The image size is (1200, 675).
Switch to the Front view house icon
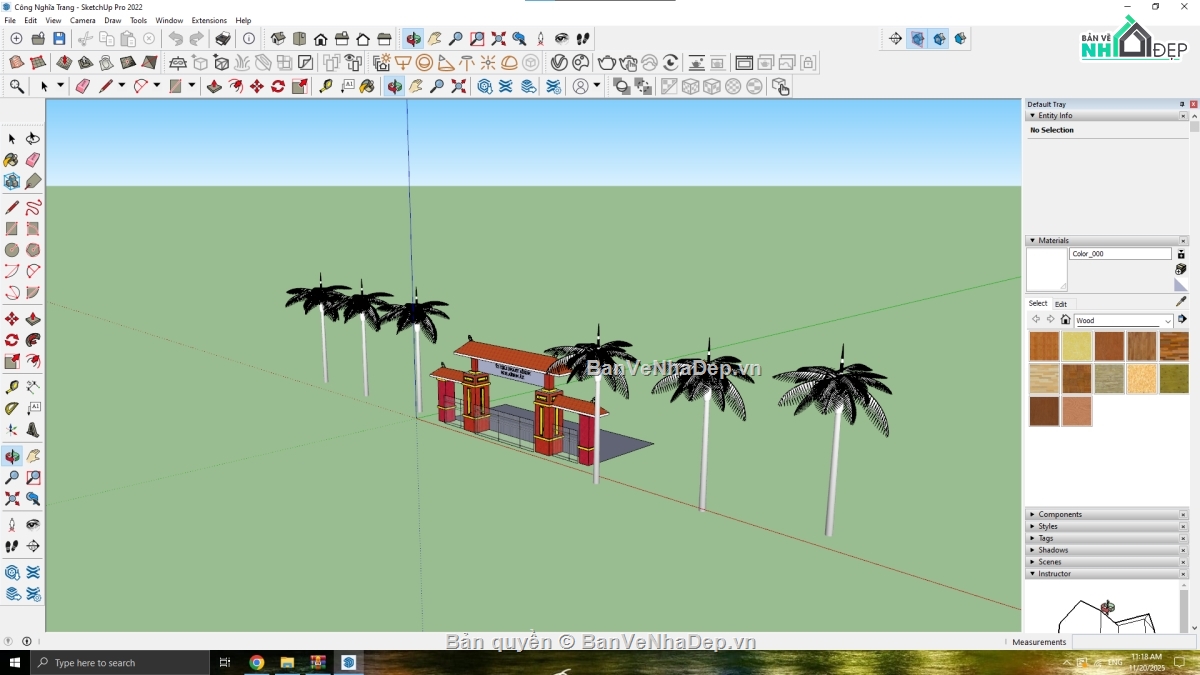(x=320, y=39)
